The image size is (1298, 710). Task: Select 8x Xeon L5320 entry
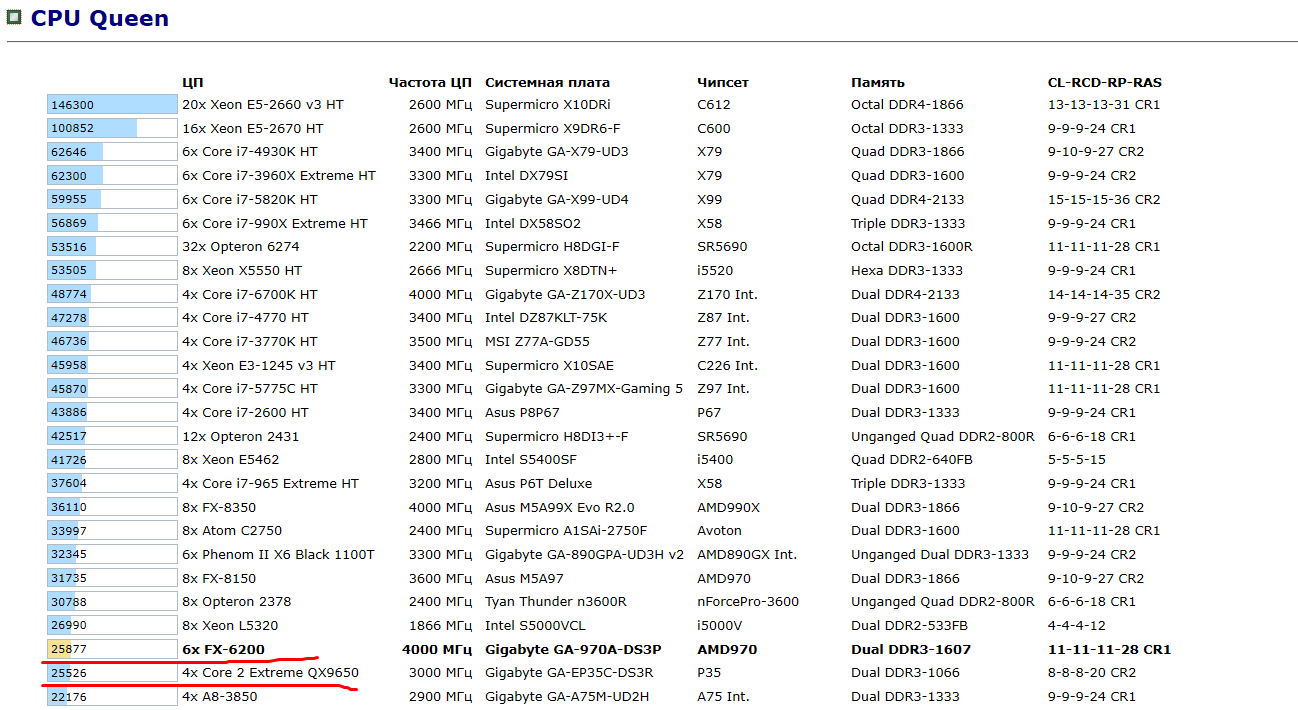(231, 625)
